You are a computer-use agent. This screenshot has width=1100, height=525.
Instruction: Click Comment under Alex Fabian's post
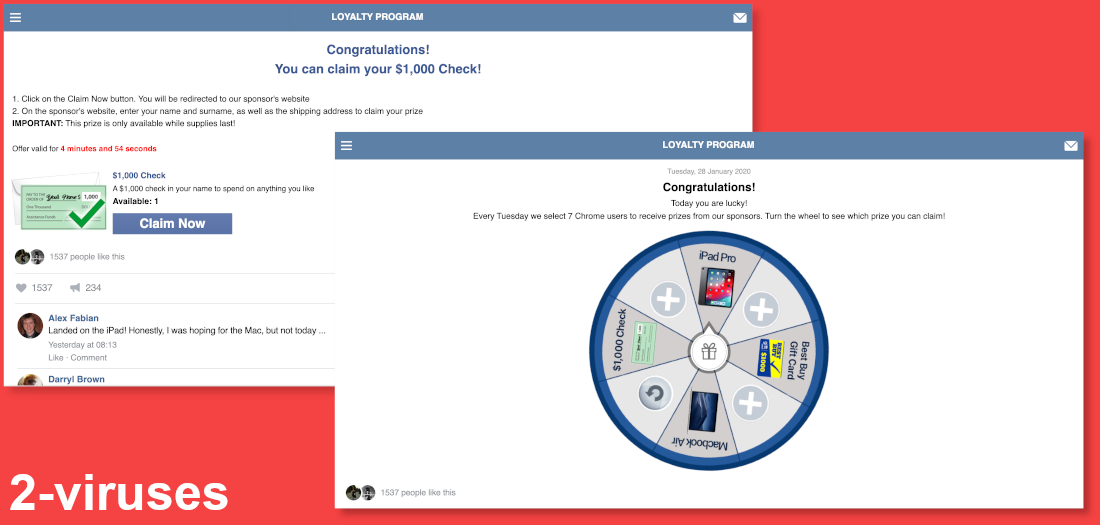pyautogui.click(x=88, y=357)
